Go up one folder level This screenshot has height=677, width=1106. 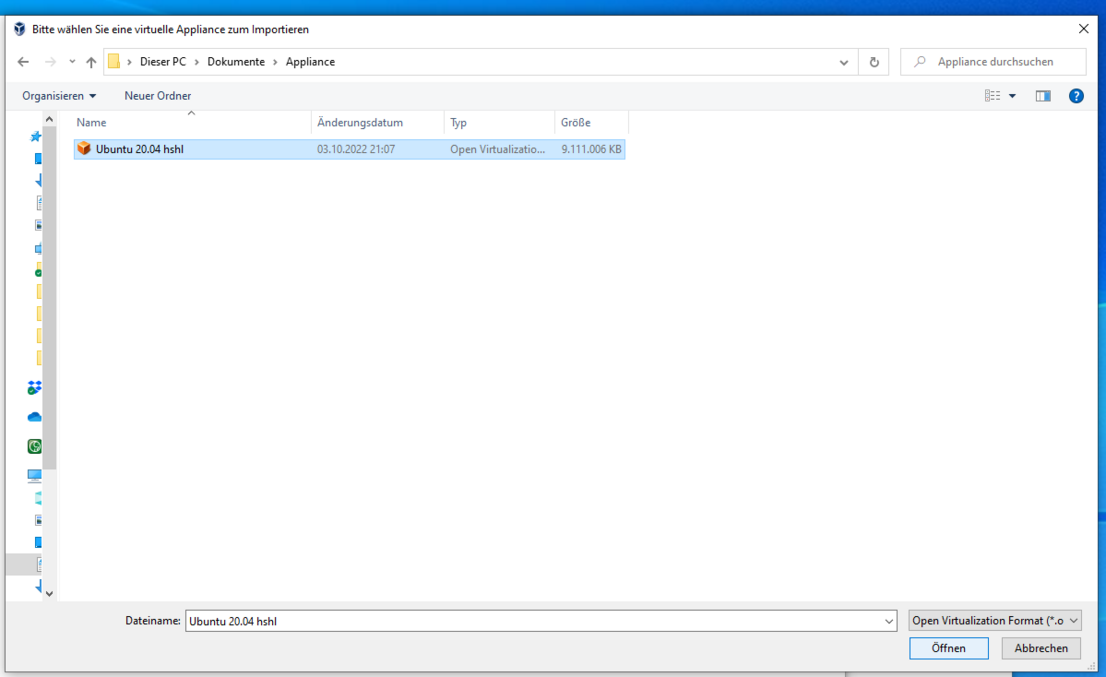pyautogui.click(x=91, y=62)
